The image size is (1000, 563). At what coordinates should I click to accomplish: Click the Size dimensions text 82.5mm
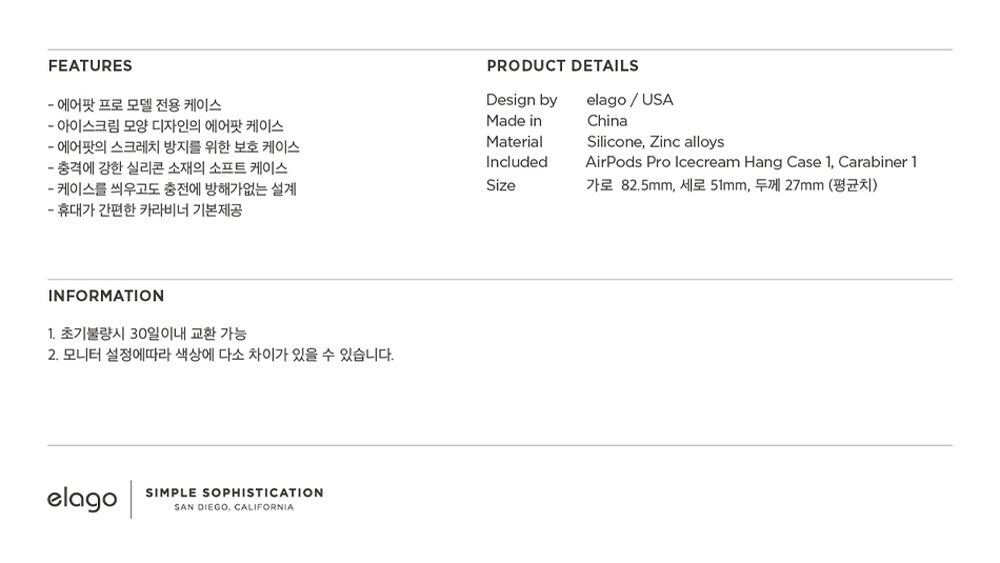(647, 186)
